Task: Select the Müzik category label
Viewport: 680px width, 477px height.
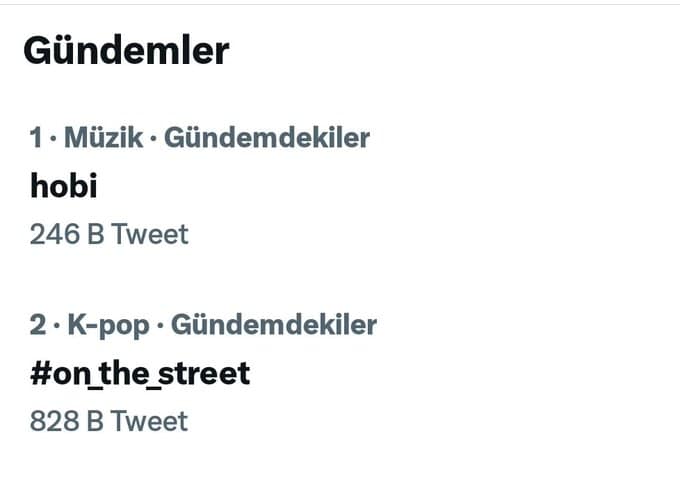Action: [x=103, y=138]
